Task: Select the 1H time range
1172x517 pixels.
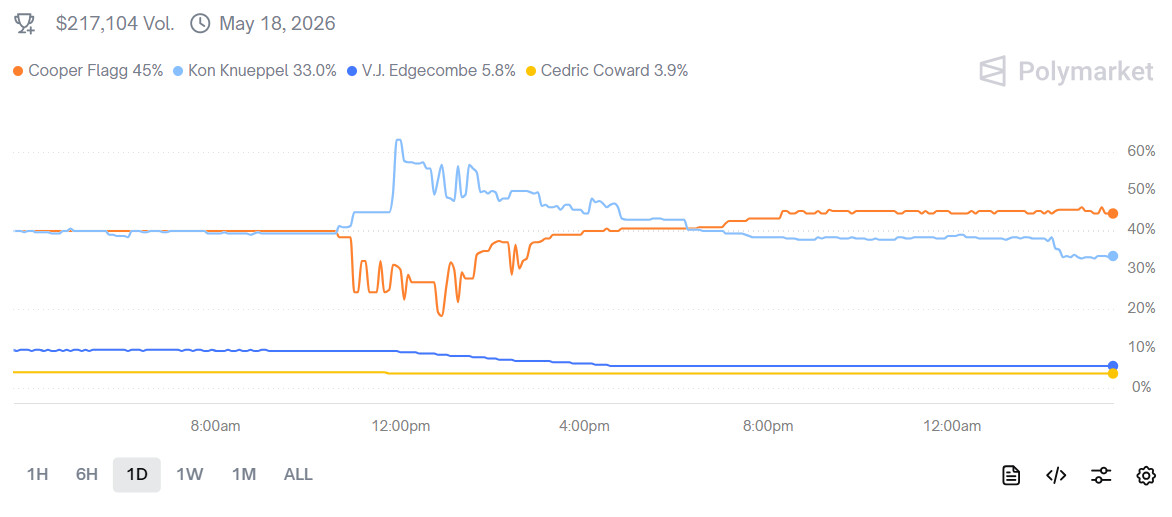Action: click(x=37, y=474)
